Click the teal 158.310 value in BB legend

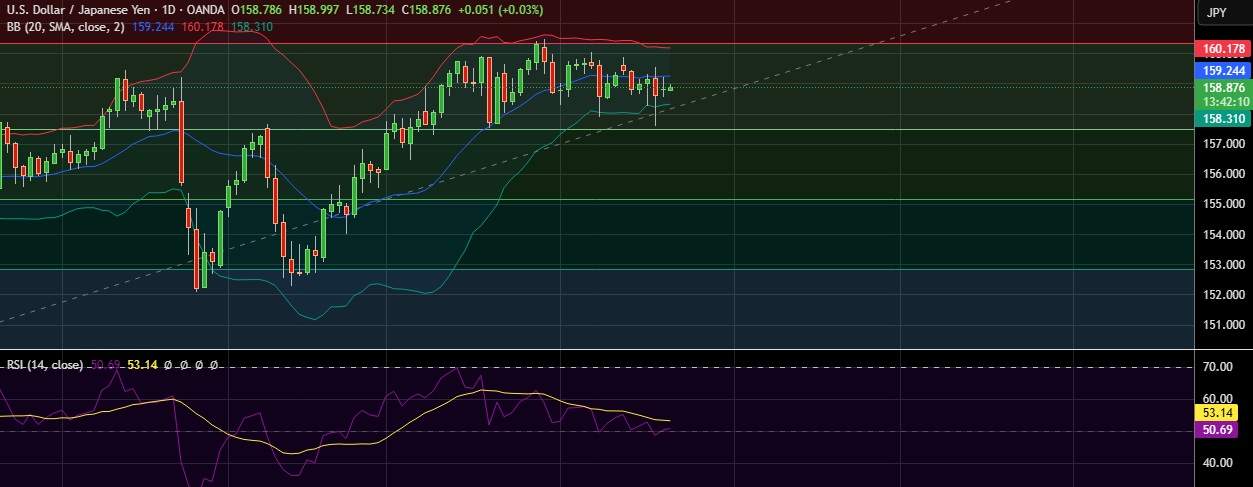(x=251, y=25)
